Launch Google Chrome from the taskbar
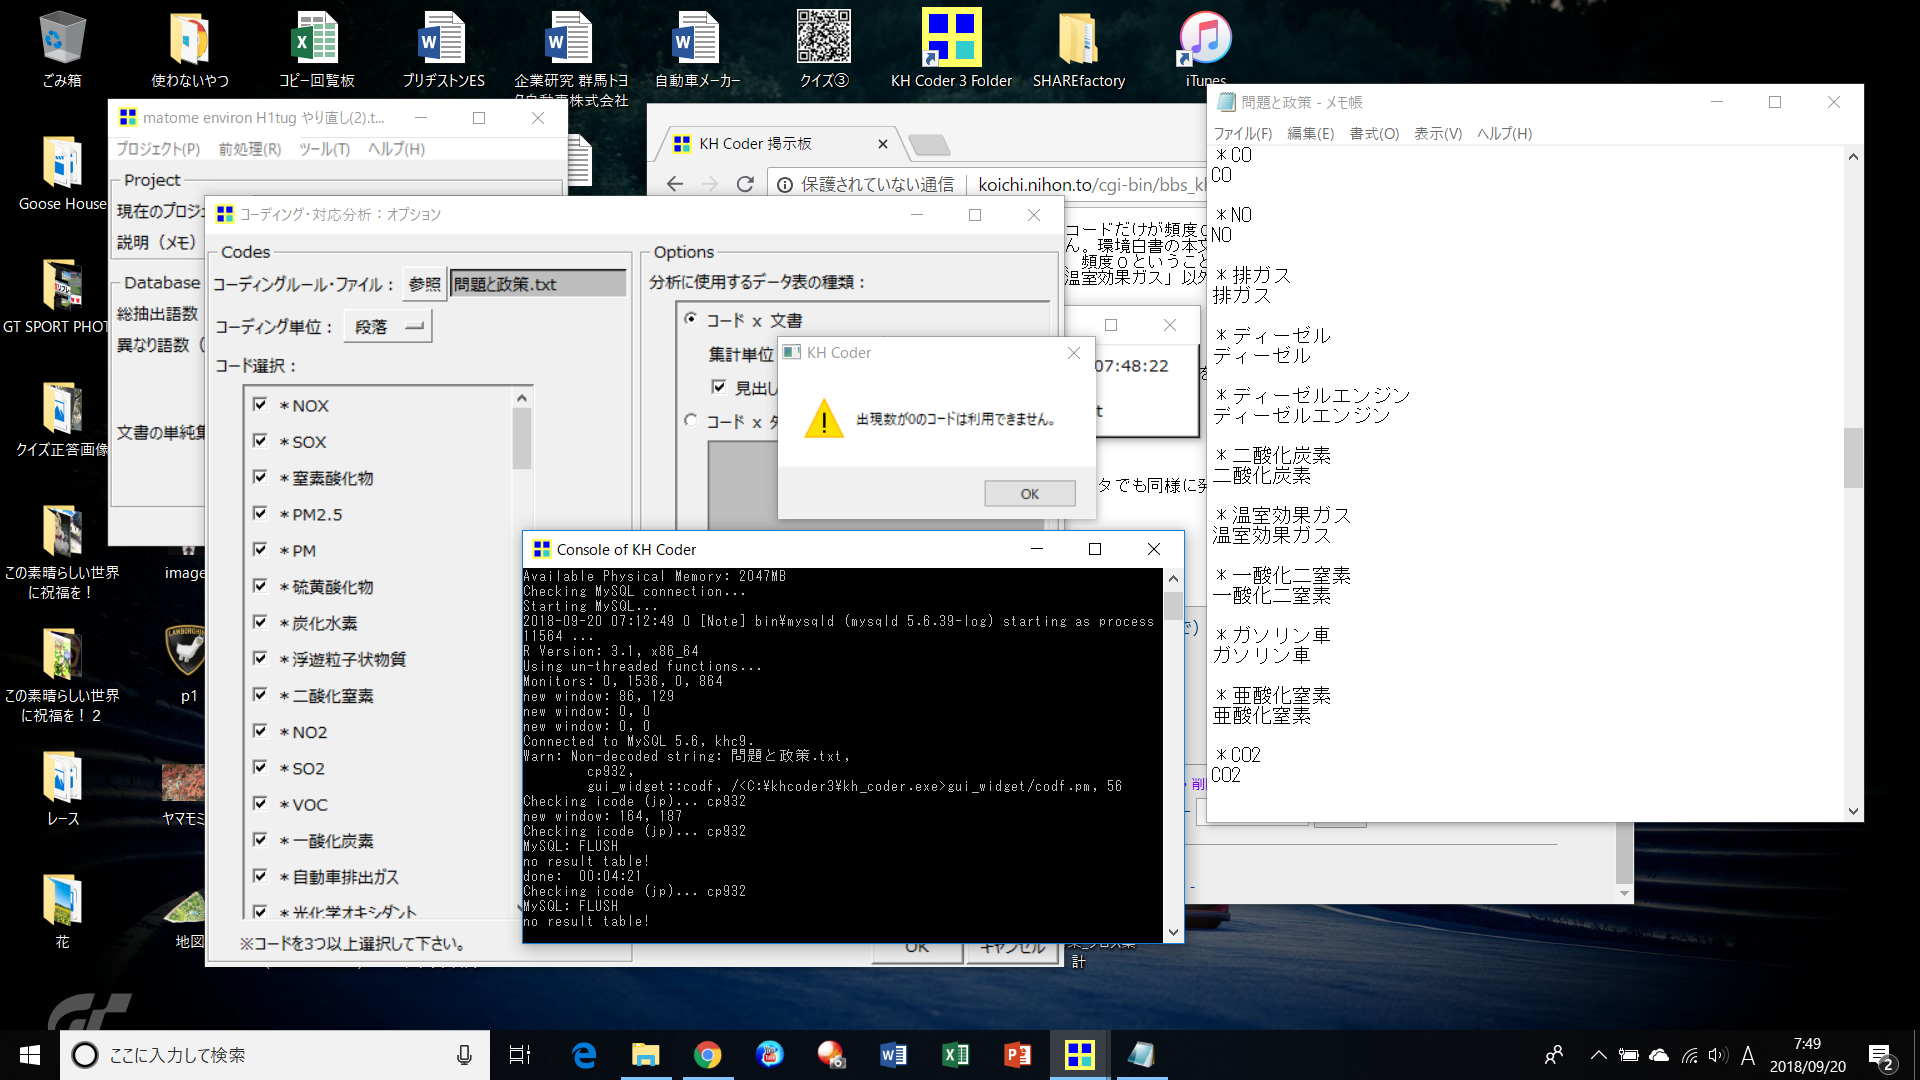The width and height of the screenshot is (1920, 1080). point(707,1054)
